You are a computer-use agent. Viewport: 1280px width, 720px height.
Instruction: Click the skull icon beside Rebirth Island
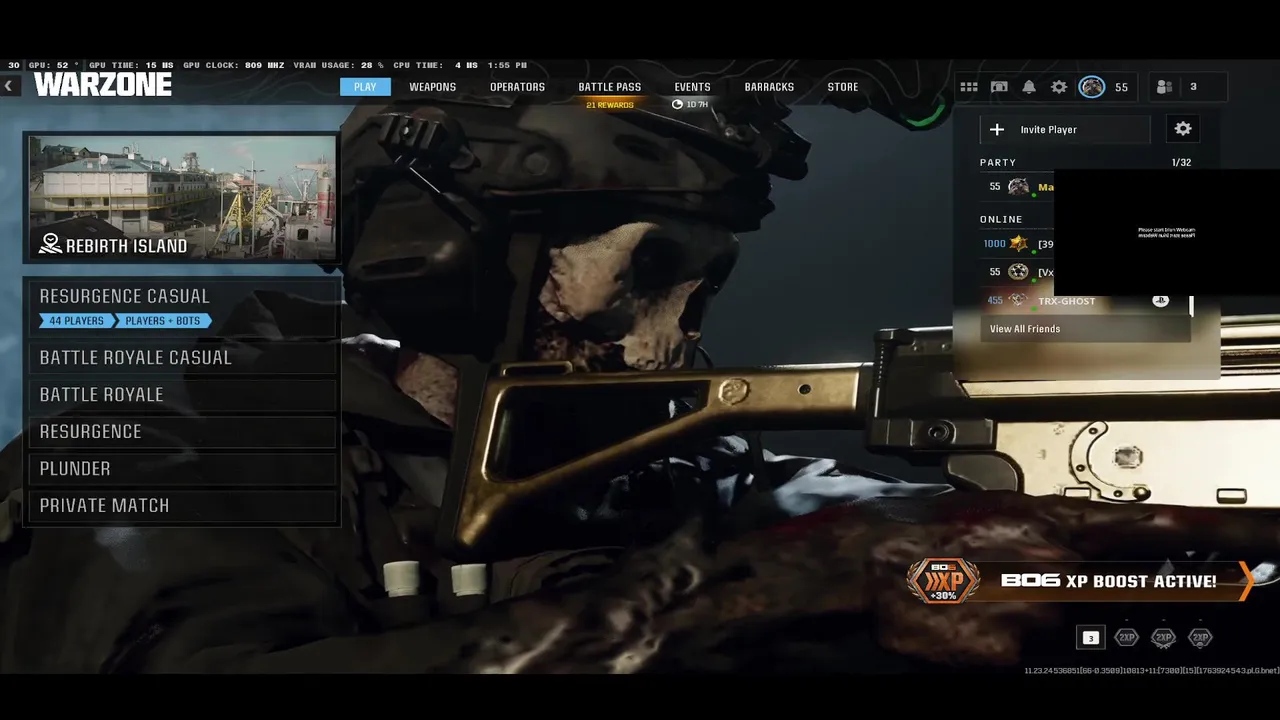(50, 244)
